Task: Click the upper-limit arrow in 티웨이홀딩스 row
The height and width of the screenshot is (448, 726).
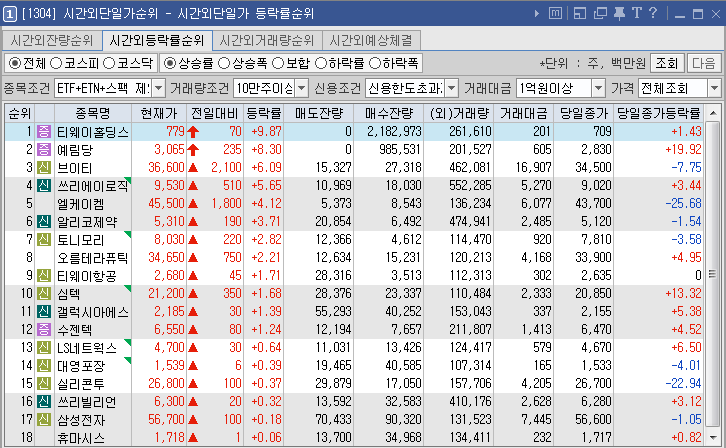Action: click(x=193, y=132)
